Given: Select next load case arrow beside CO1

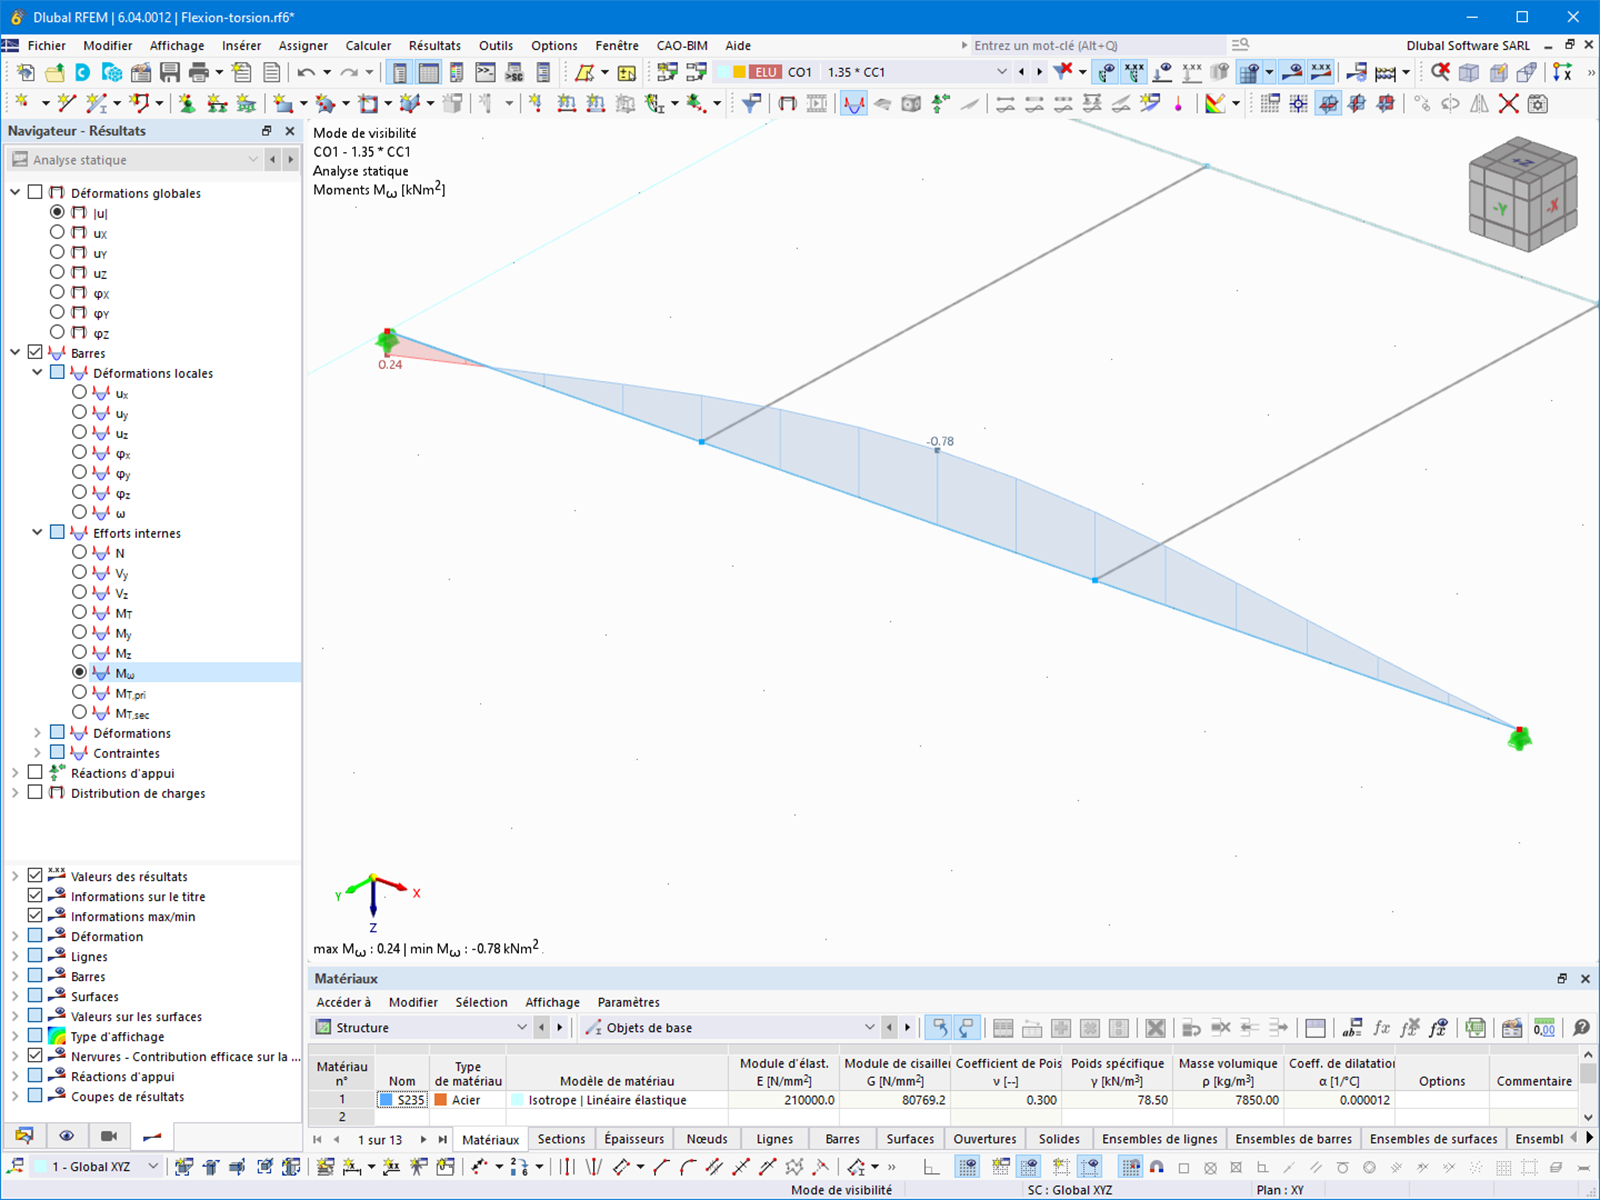Looking at the screenshot, I should coord(1039,72).
